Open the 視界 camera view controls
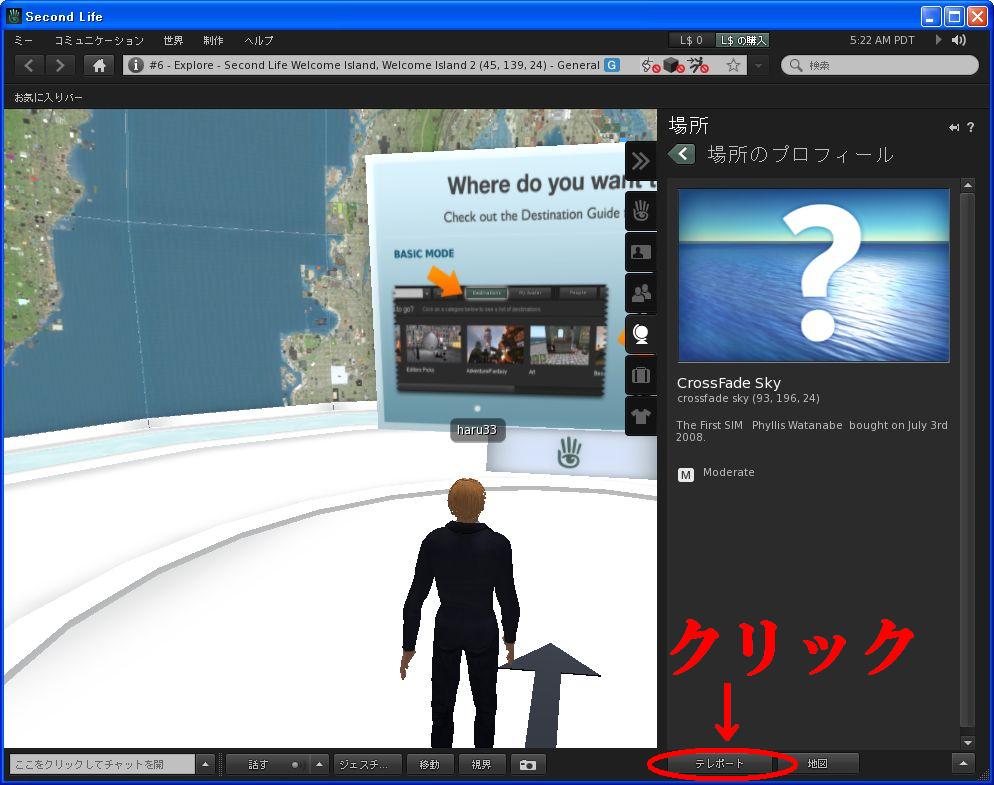 (x=481, y=765)
